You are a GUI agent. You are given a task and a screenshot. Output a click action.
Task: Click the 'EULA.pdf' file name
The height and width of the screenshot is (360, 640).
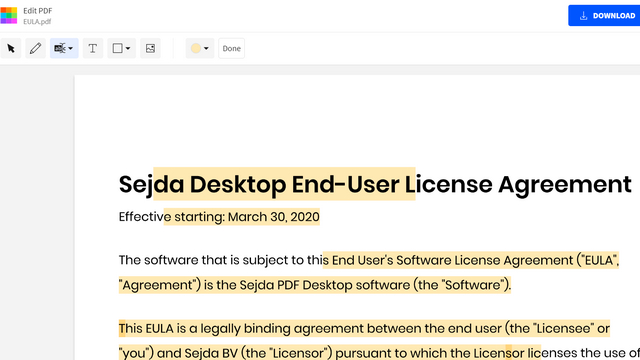click(37, 22)
